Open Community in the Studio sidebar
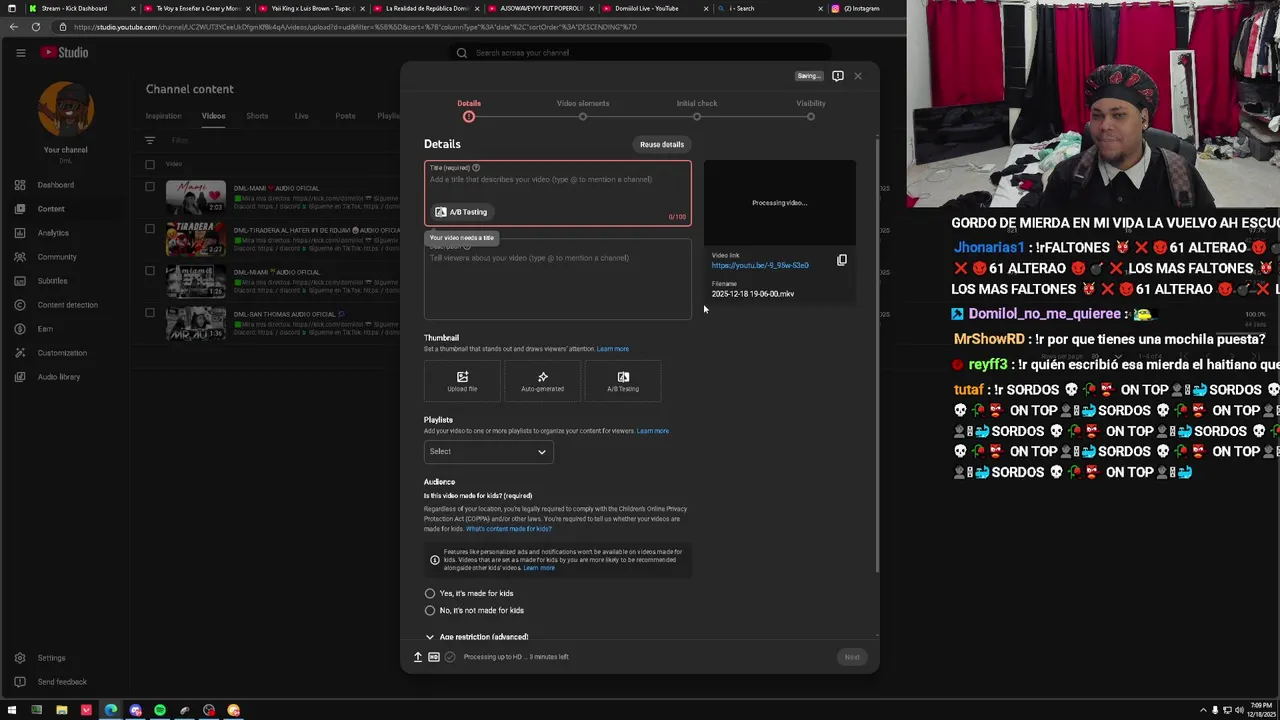The height and width of the screenshot is (720, 1280). 57,257
